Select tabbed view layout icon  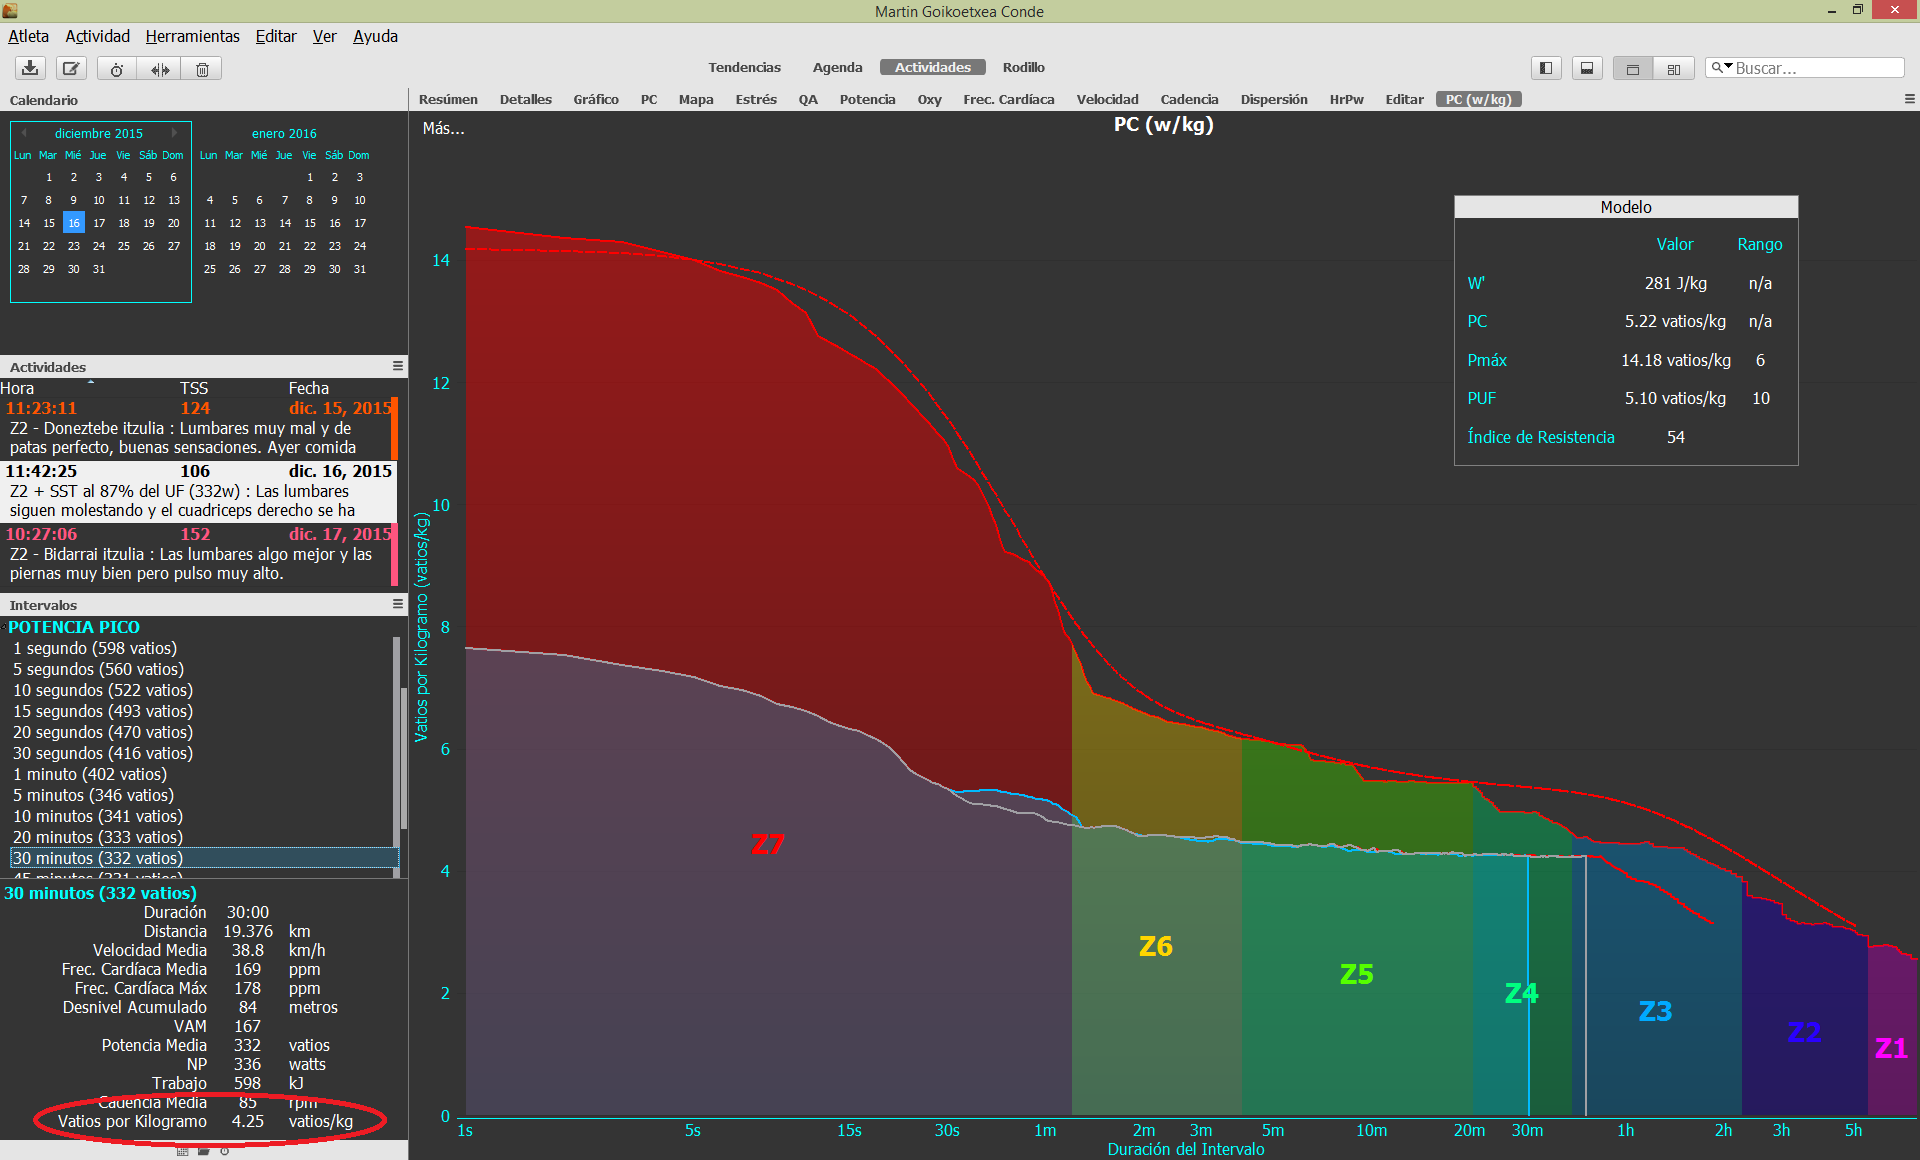point(1633,68)
